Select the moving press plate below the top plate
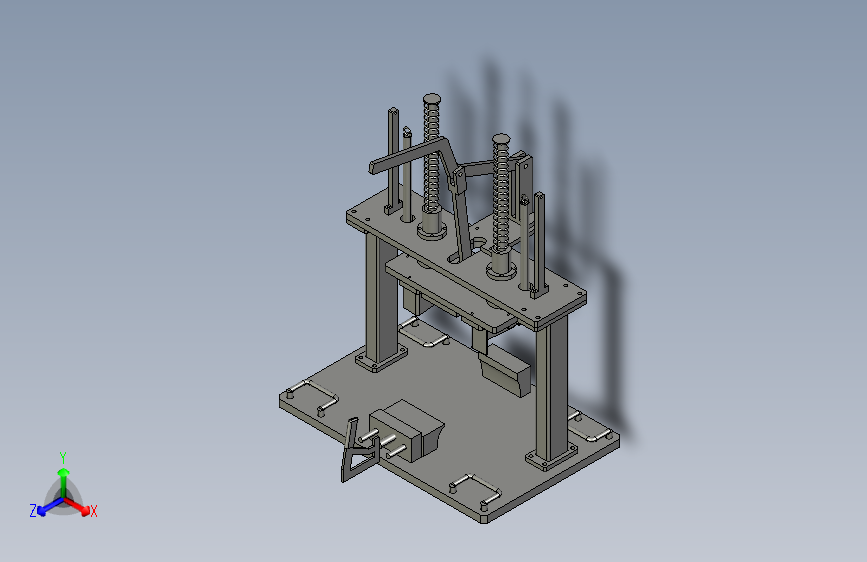Viewport: 867px width, 562px height. [x=451, y=293]
